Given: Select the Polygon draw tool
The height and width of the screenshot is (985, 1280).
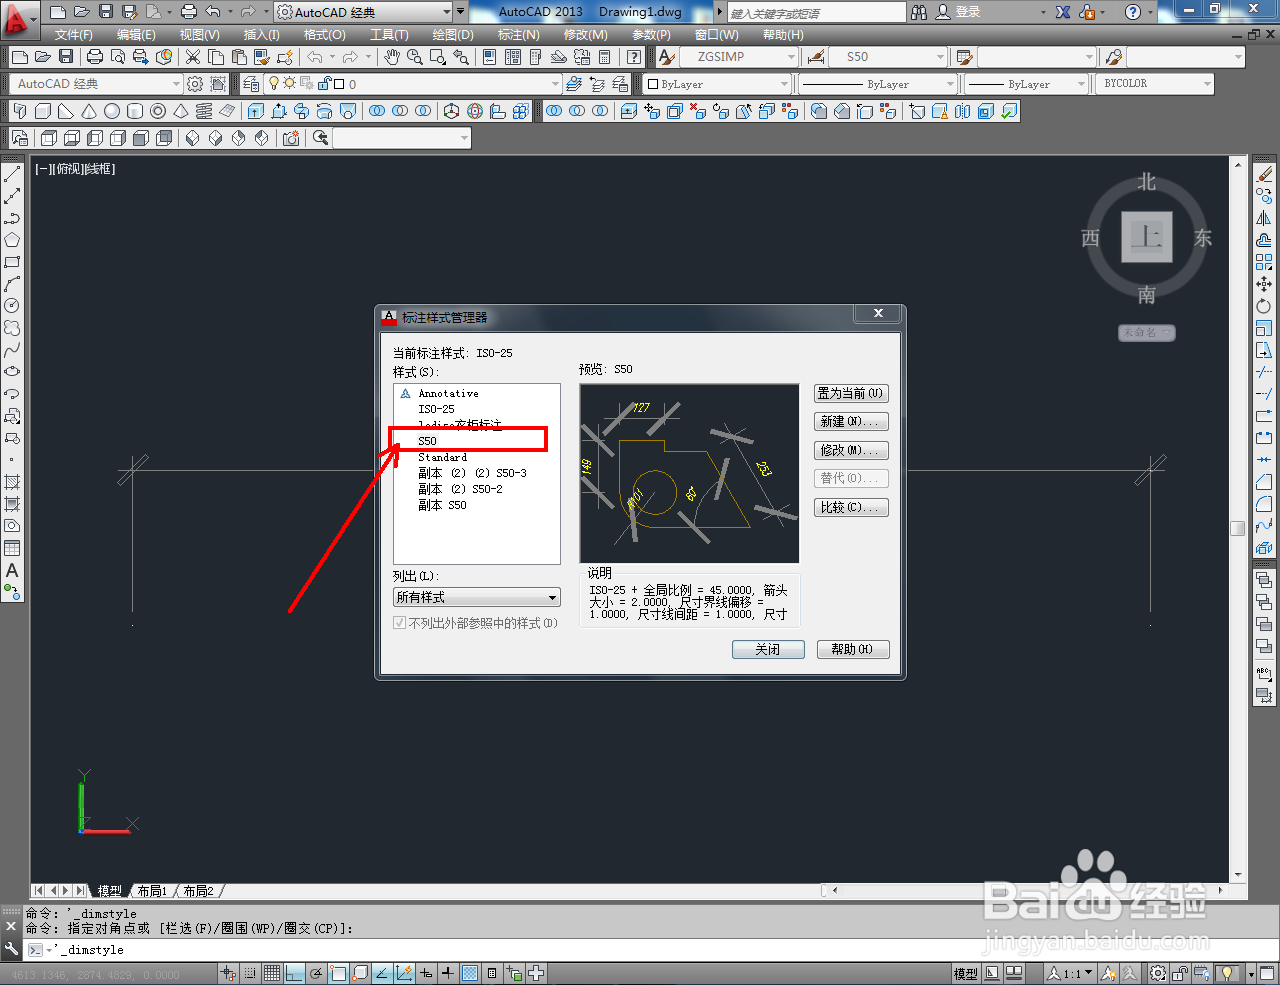Looking at the screenshot, I should (x=12, y=240).
